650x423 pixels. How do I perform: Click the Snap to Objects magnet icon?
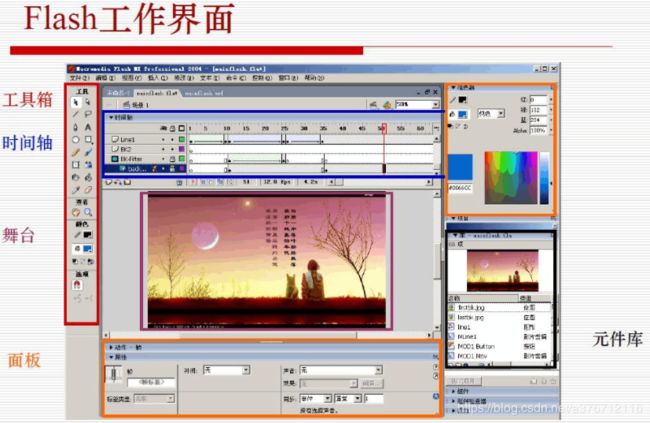pyautogui.click(x=77, y=285)
